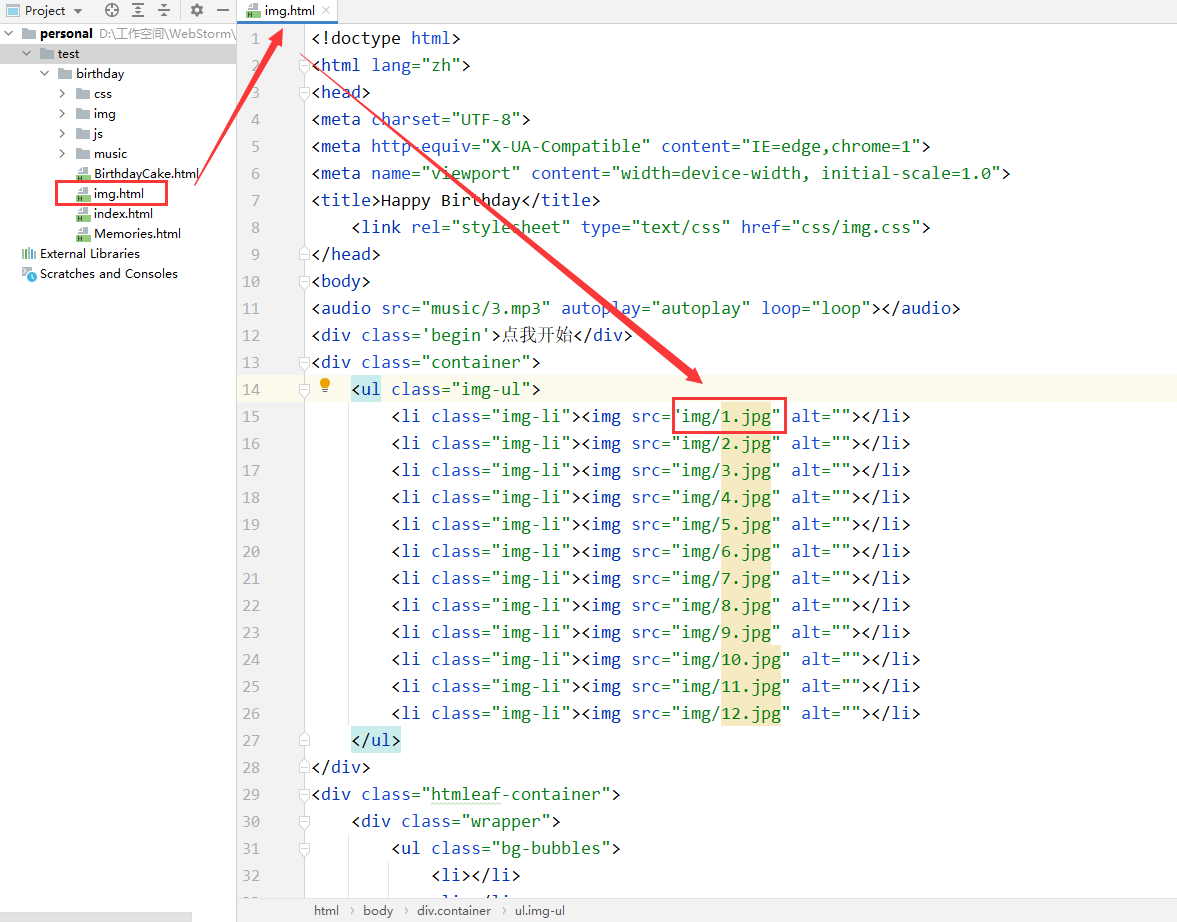Click the Happy Birthday title text
The image size is (1177, 922).
point(450,200)
